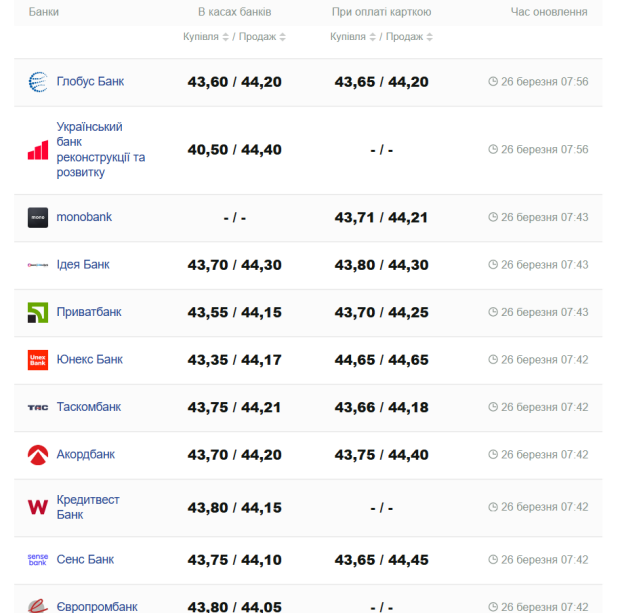
Task: Click the TAC Таскомбанк logo icon
Action: click(x=38, y=407)
